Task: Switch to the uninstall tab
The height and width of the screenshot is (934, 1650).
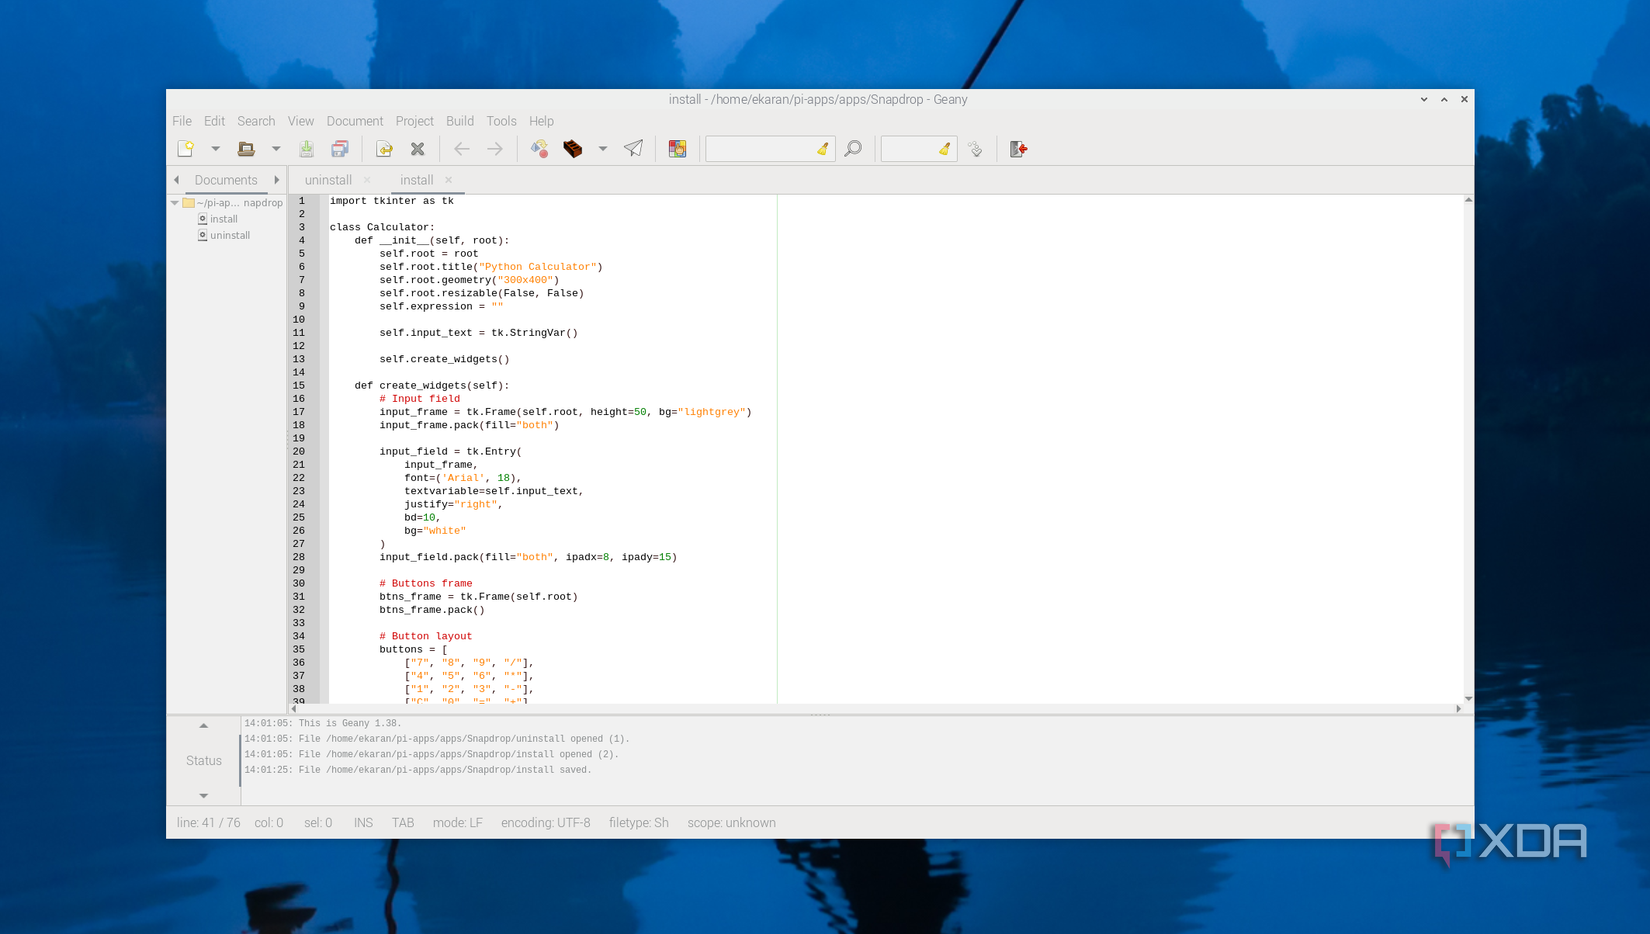Action: 327,180
